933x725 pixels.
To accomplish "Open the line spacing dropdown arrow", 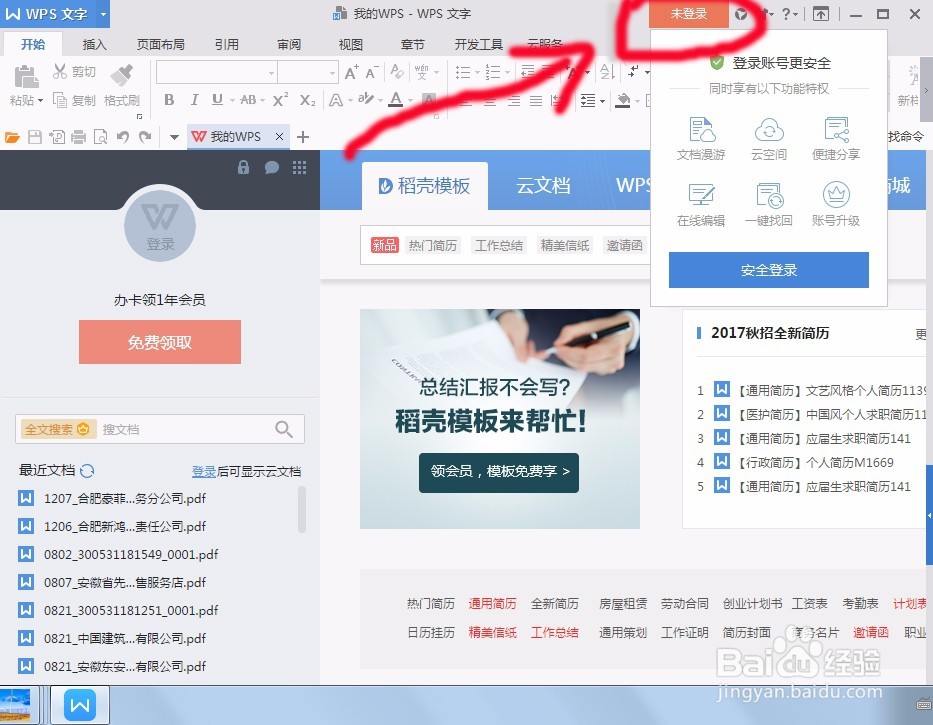I will (602, 101).
